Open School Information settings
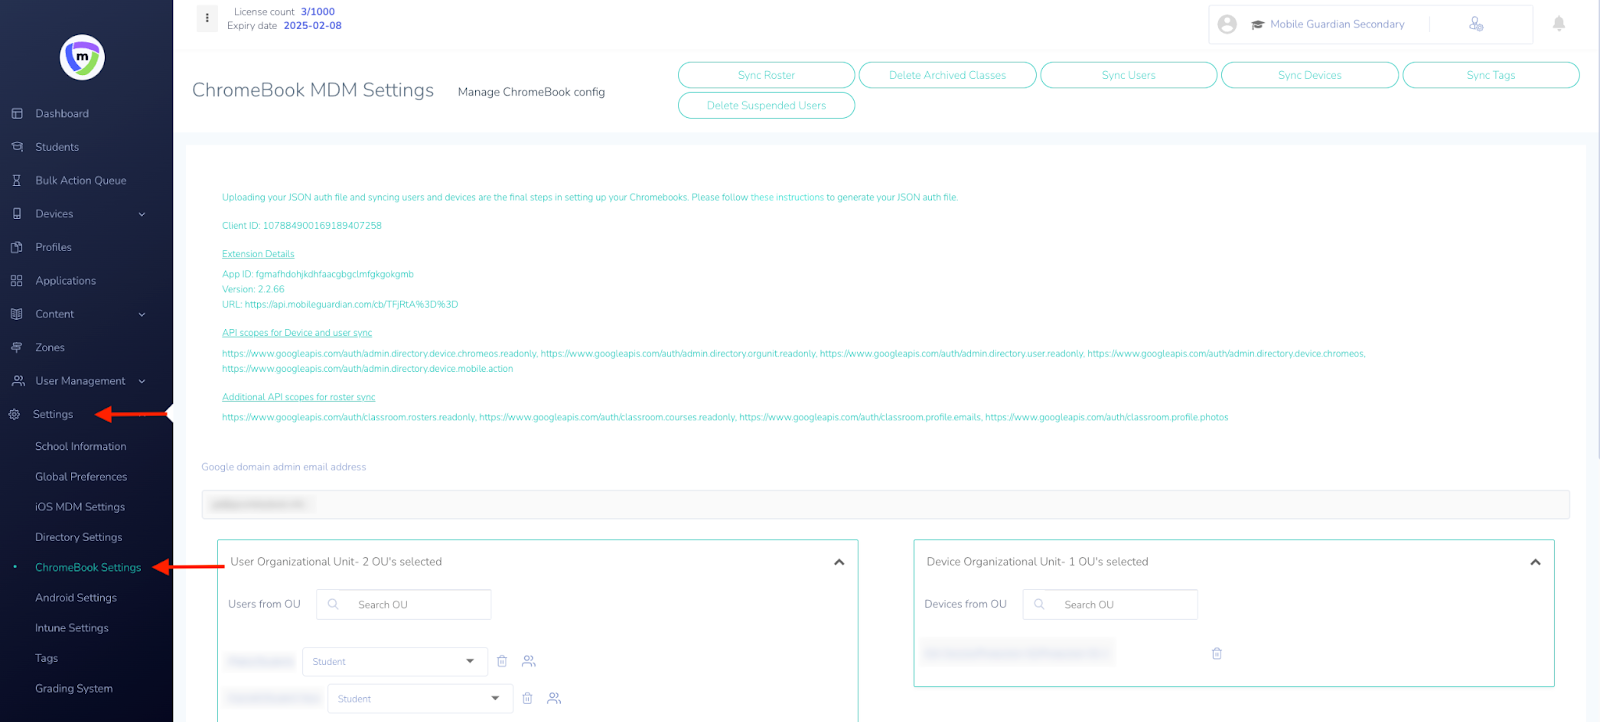The image size is (1600, 722). (x=81, y=447)
